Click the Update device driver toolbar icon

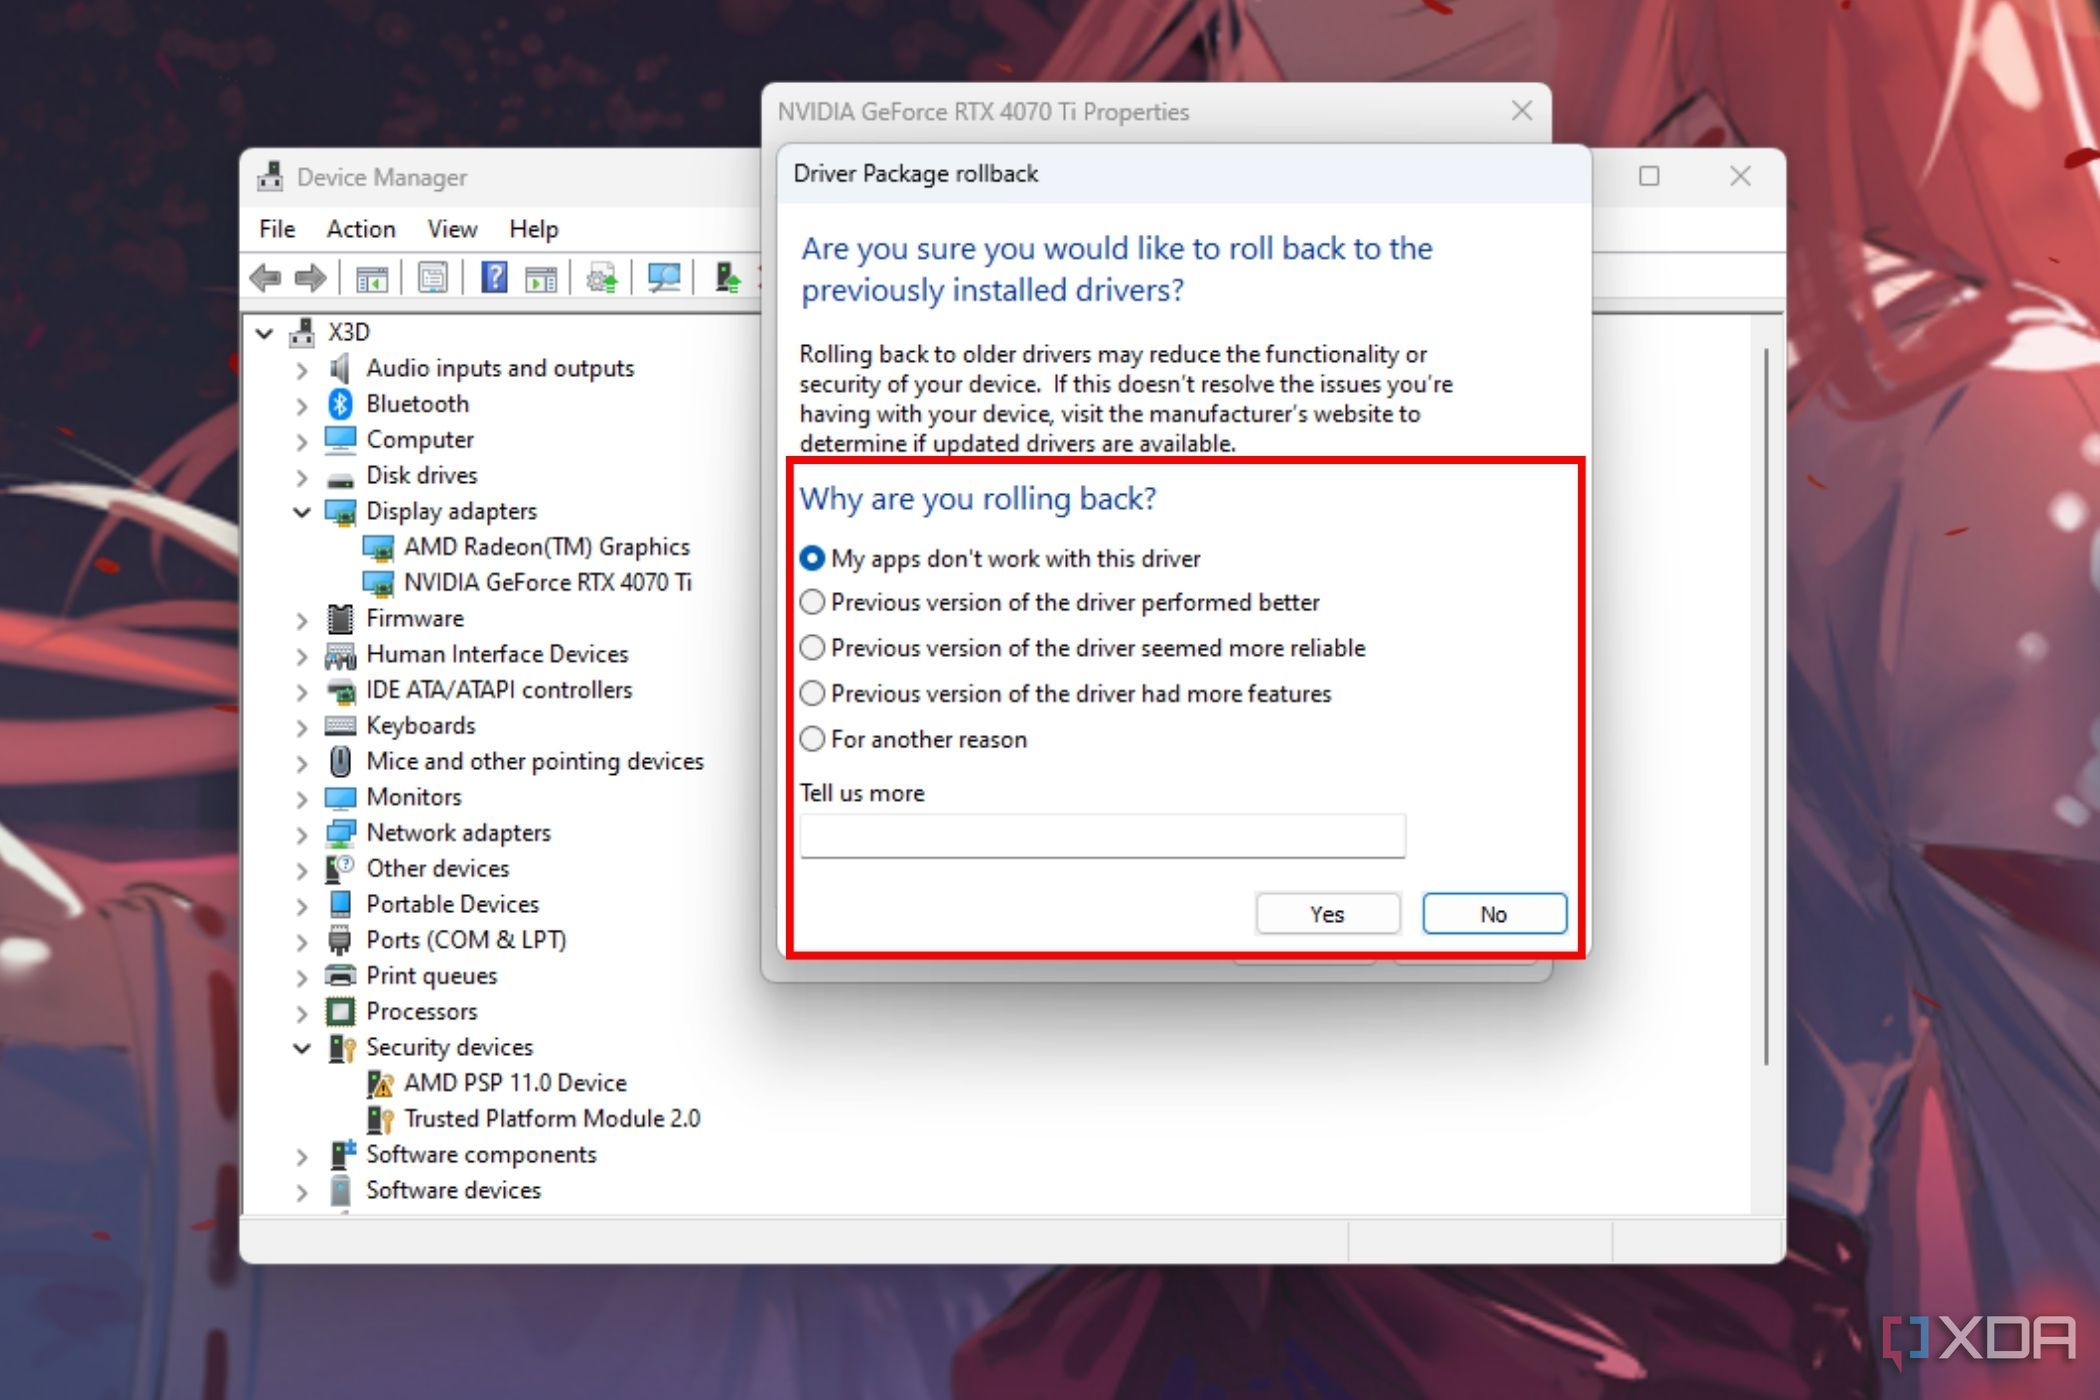click(x=602, y=278)
